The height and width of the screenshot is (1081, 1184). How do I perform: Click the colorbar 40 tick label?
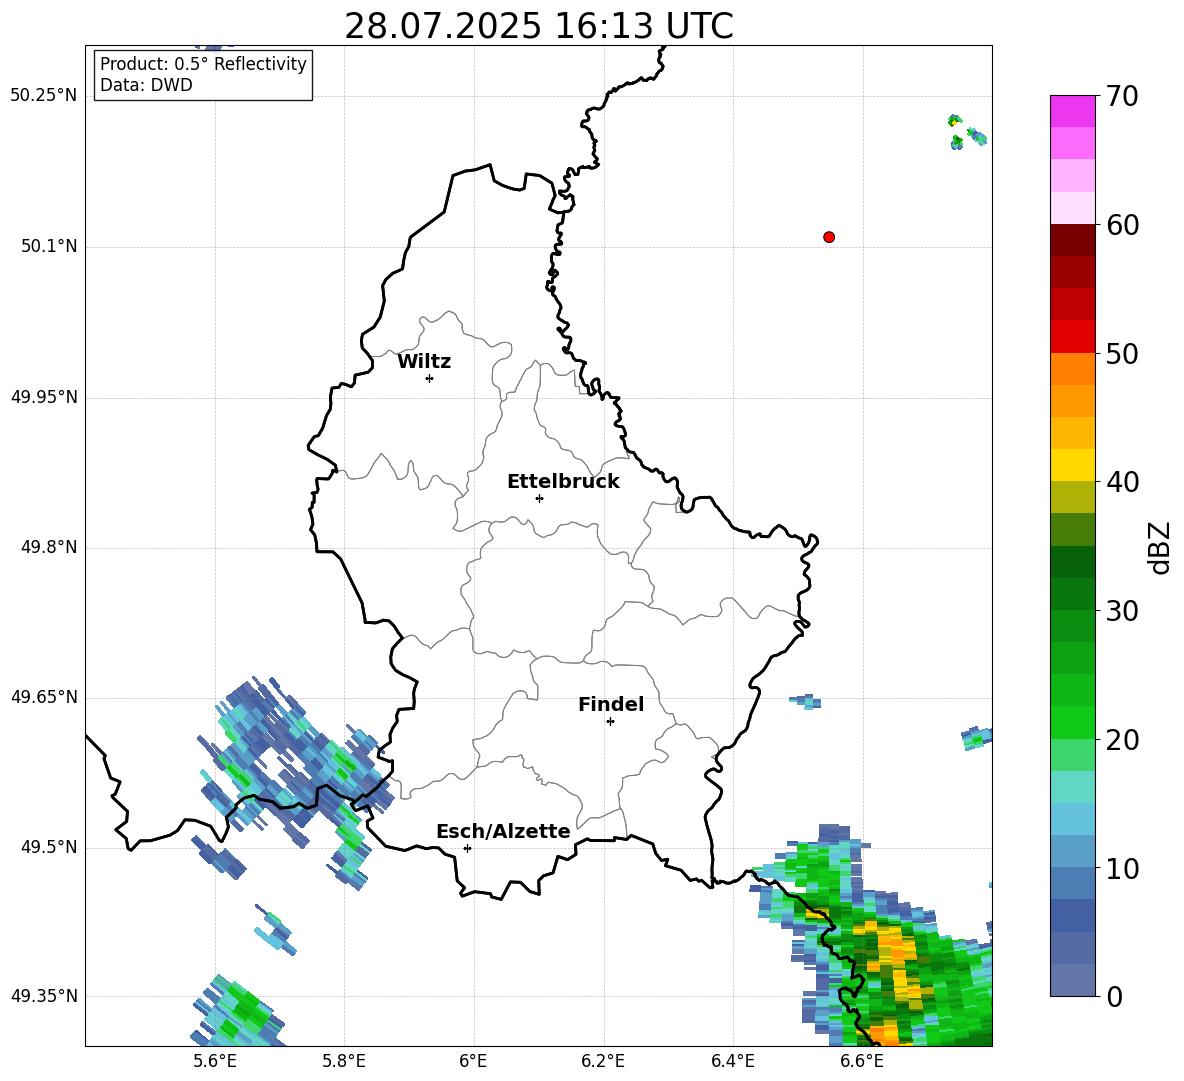click(x=1123, y=482)
